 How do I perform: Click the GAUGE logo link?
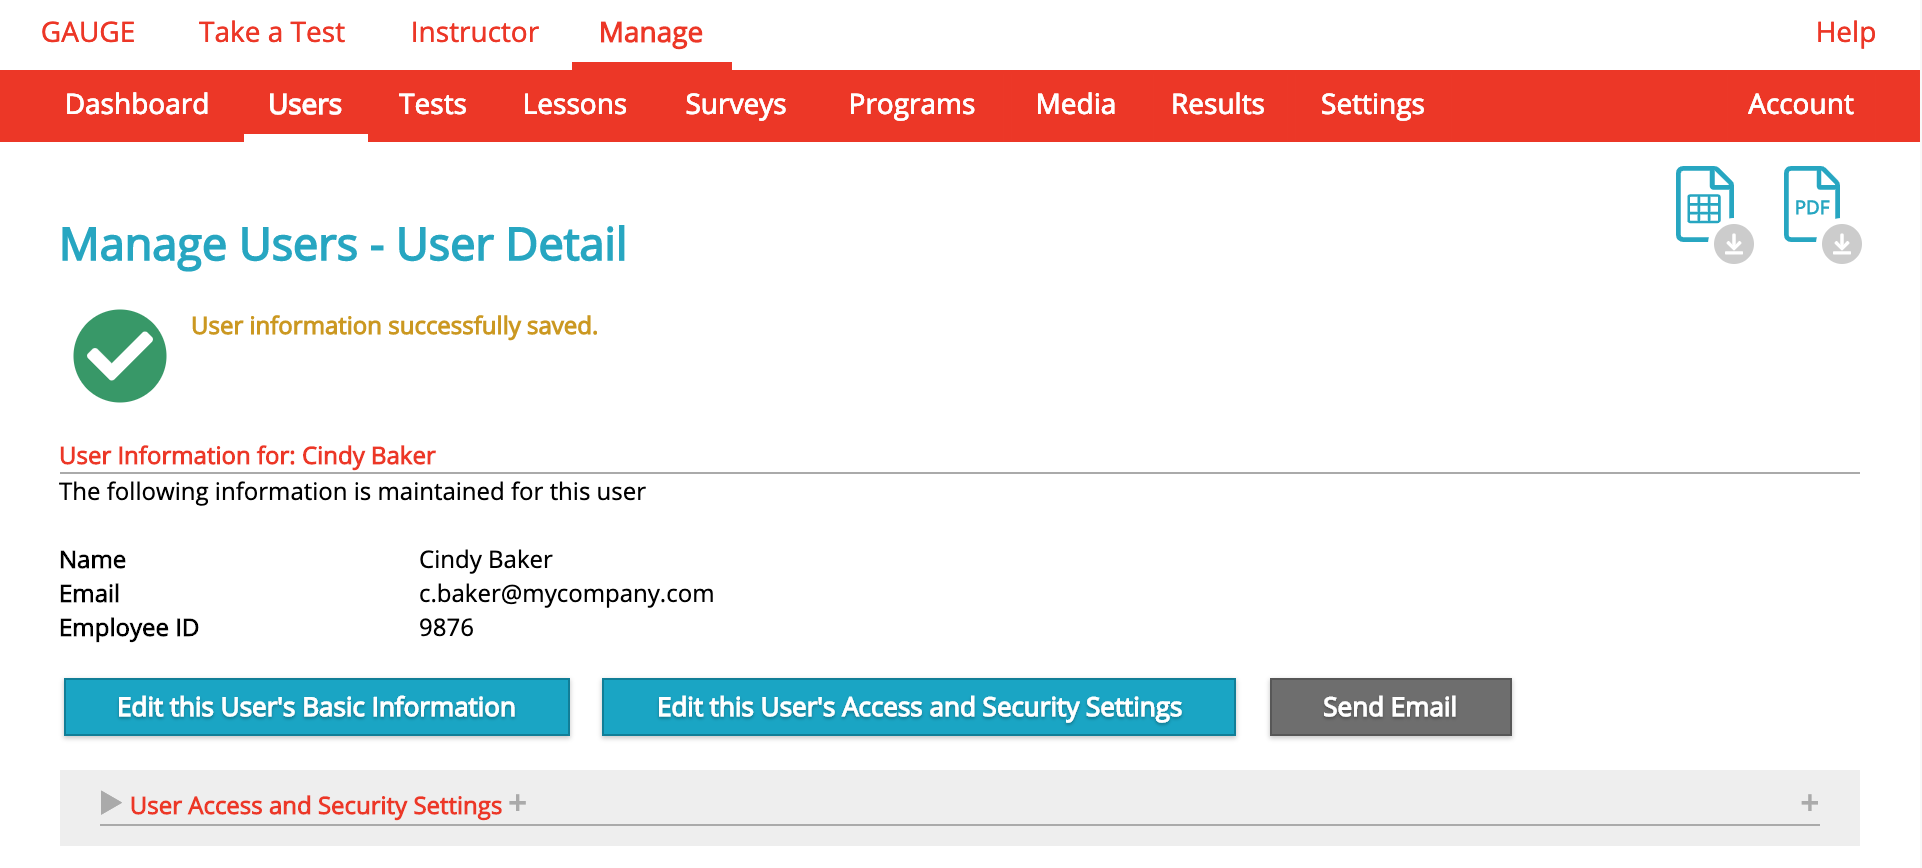tap(88, 33)
